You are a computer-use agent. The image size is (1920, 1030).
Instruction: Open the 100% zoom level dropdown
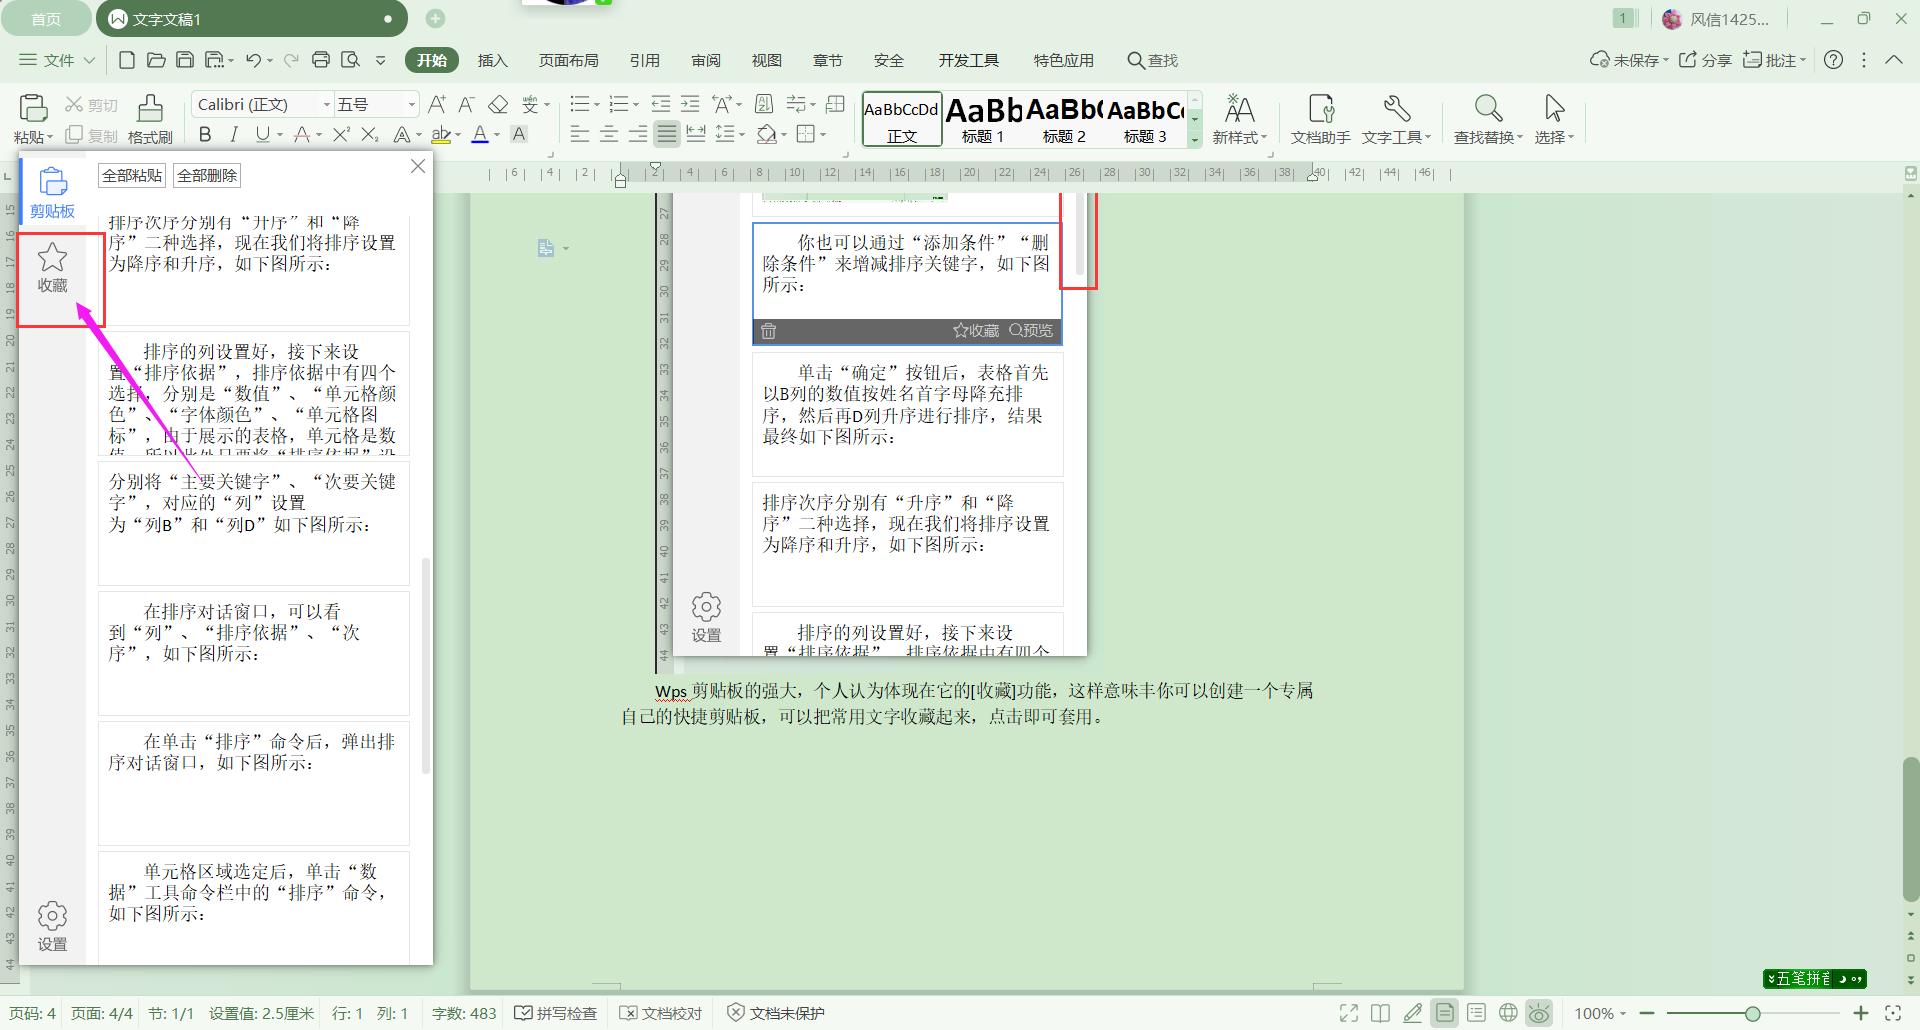(1600, 1013)
